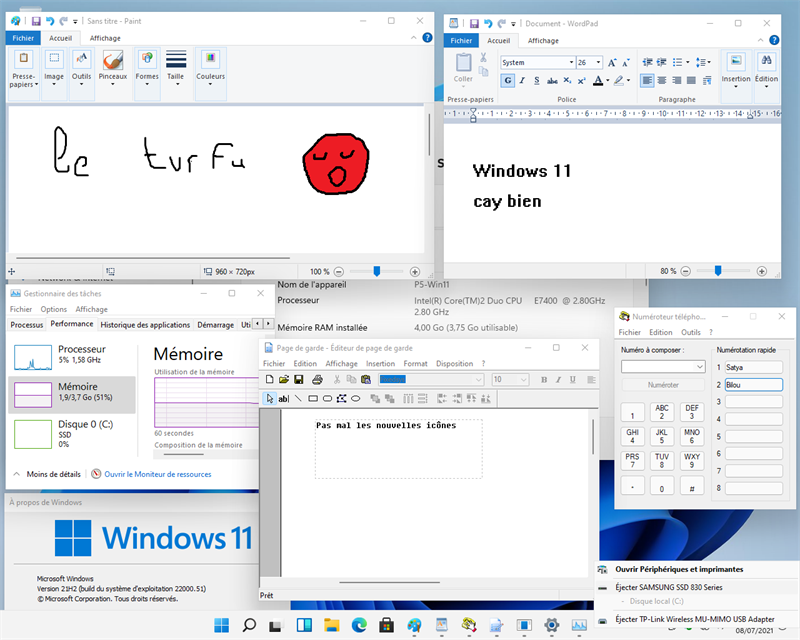The width and height of the screenshot is (800, 640).
Task: Toggle italic formatting in WordPad
Action: tap(520, 80)
